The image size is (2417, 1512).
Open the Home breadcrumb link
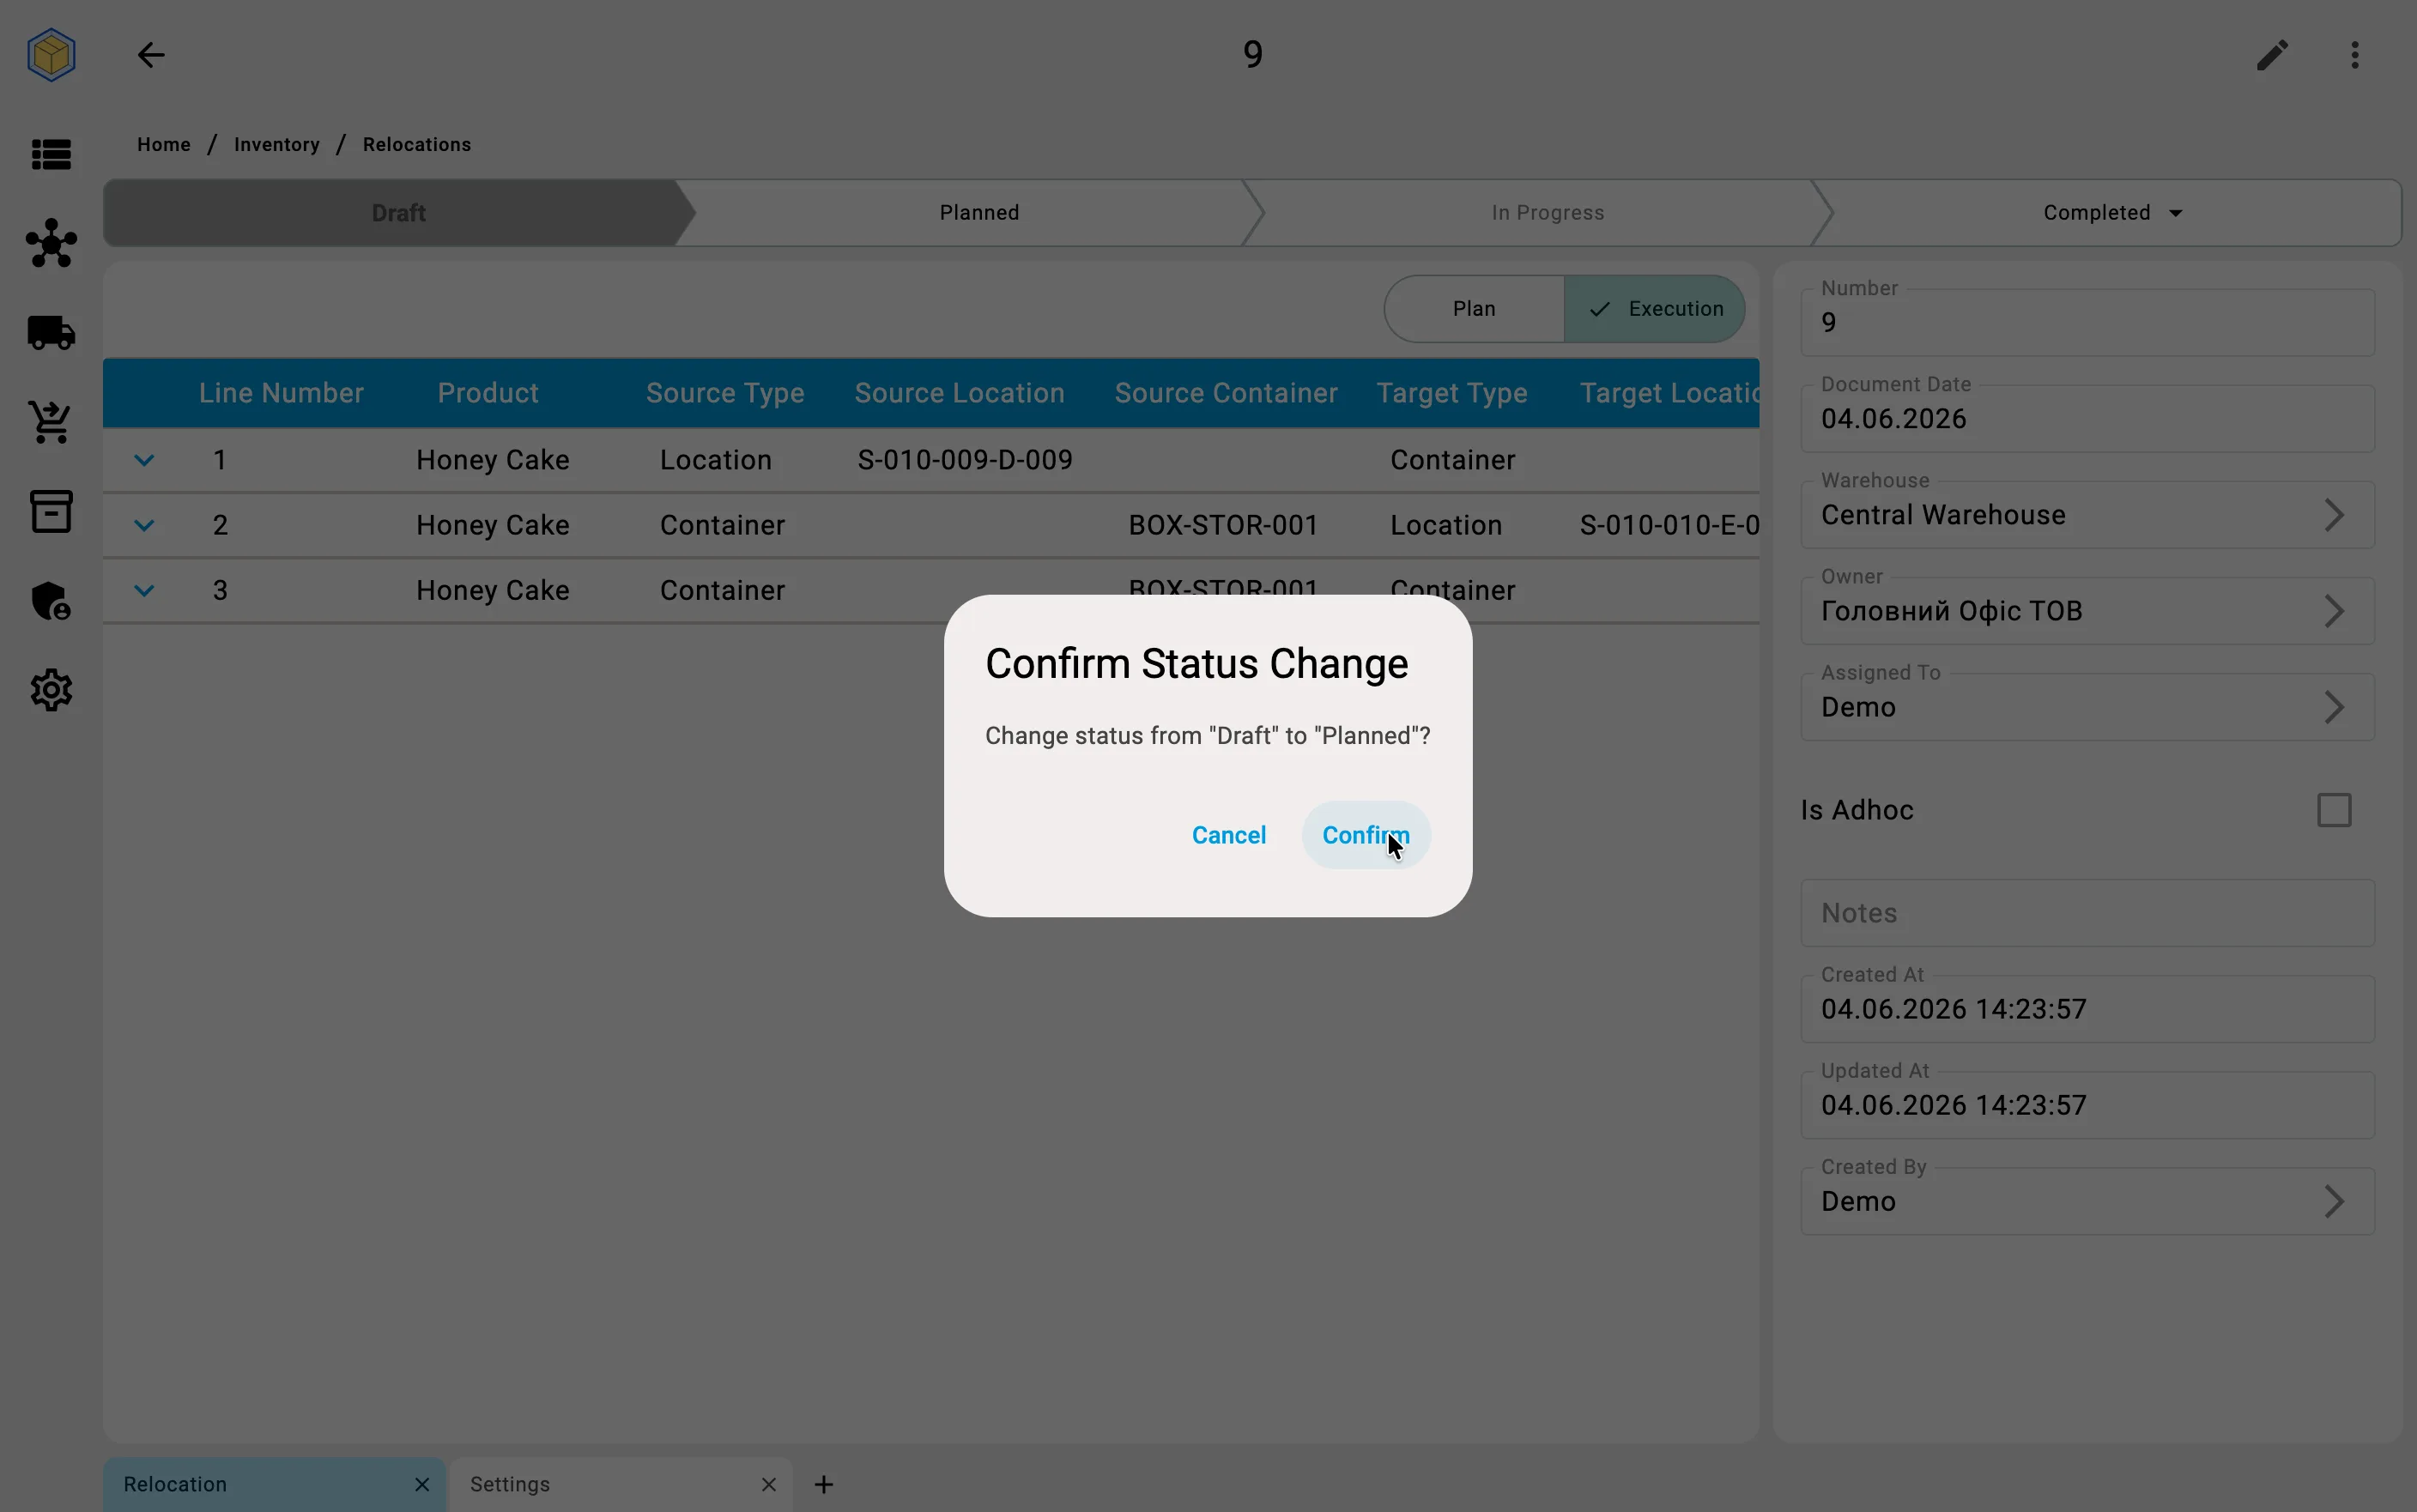point(164,144)
